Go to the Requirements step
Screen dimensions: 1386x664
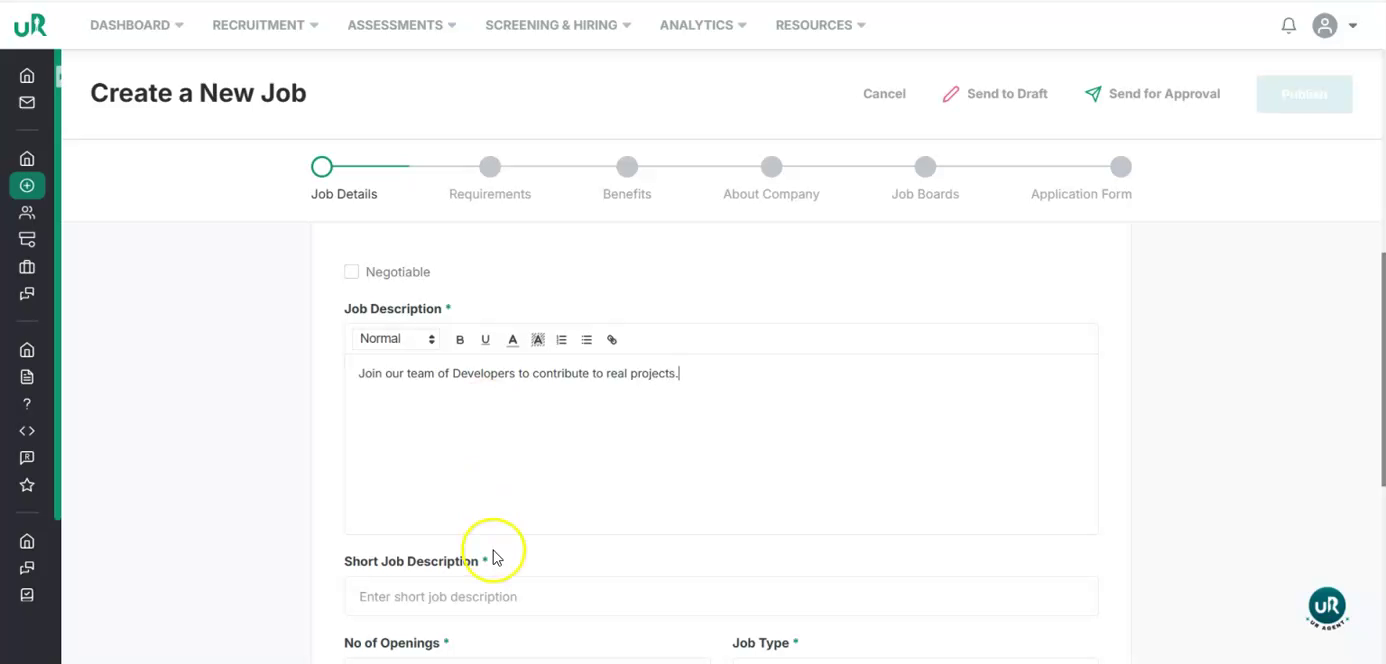pyautogui.click(x=489, y=168)
